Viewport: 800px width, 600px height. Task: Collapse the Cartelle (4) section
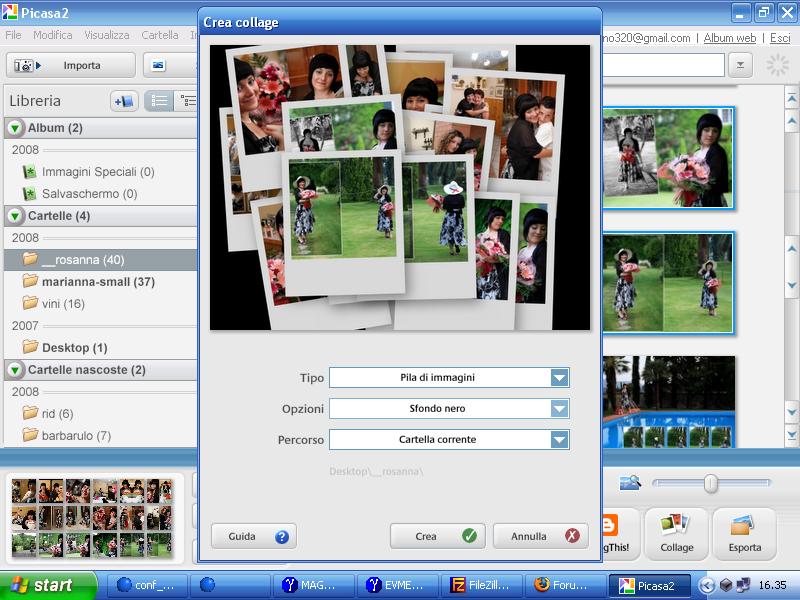tap(15, 216)
